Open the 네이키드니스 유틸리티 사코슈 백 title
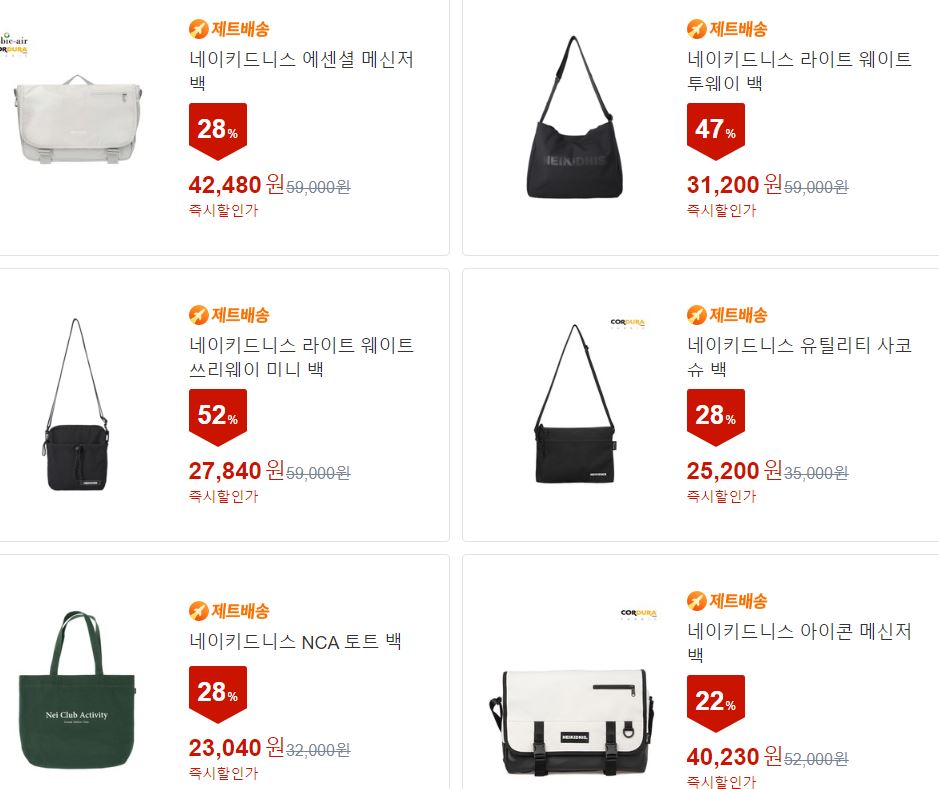 (x=799, y=356)
